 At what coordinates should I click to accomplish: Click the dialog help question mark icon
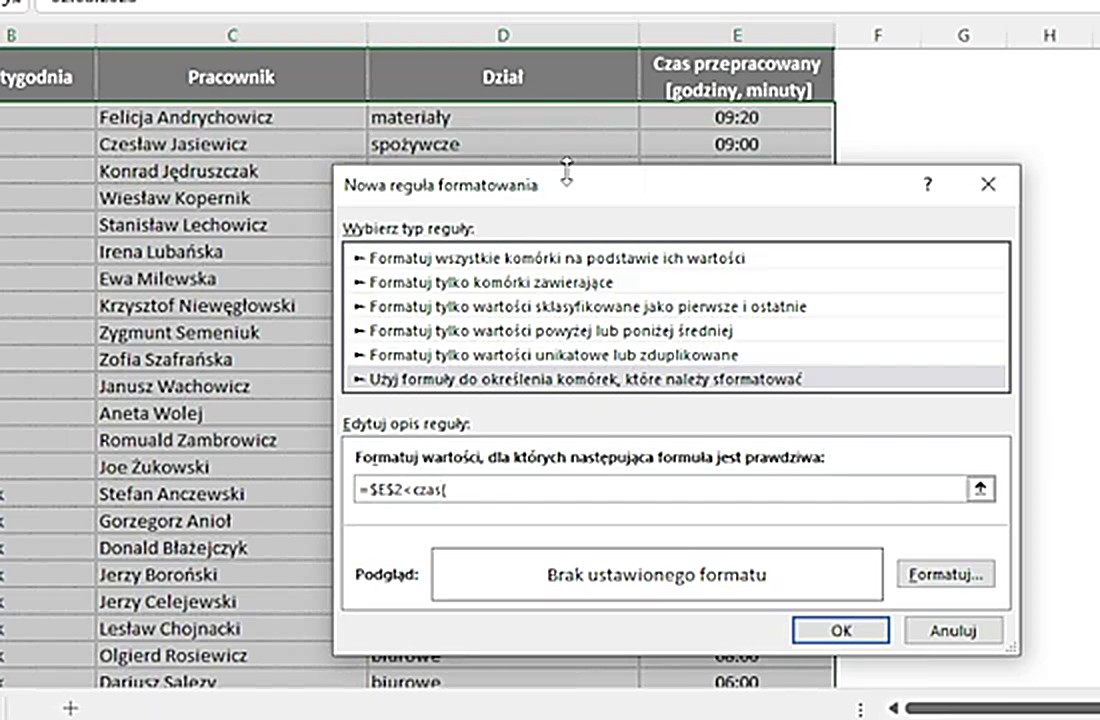click(x=928, y=184)
